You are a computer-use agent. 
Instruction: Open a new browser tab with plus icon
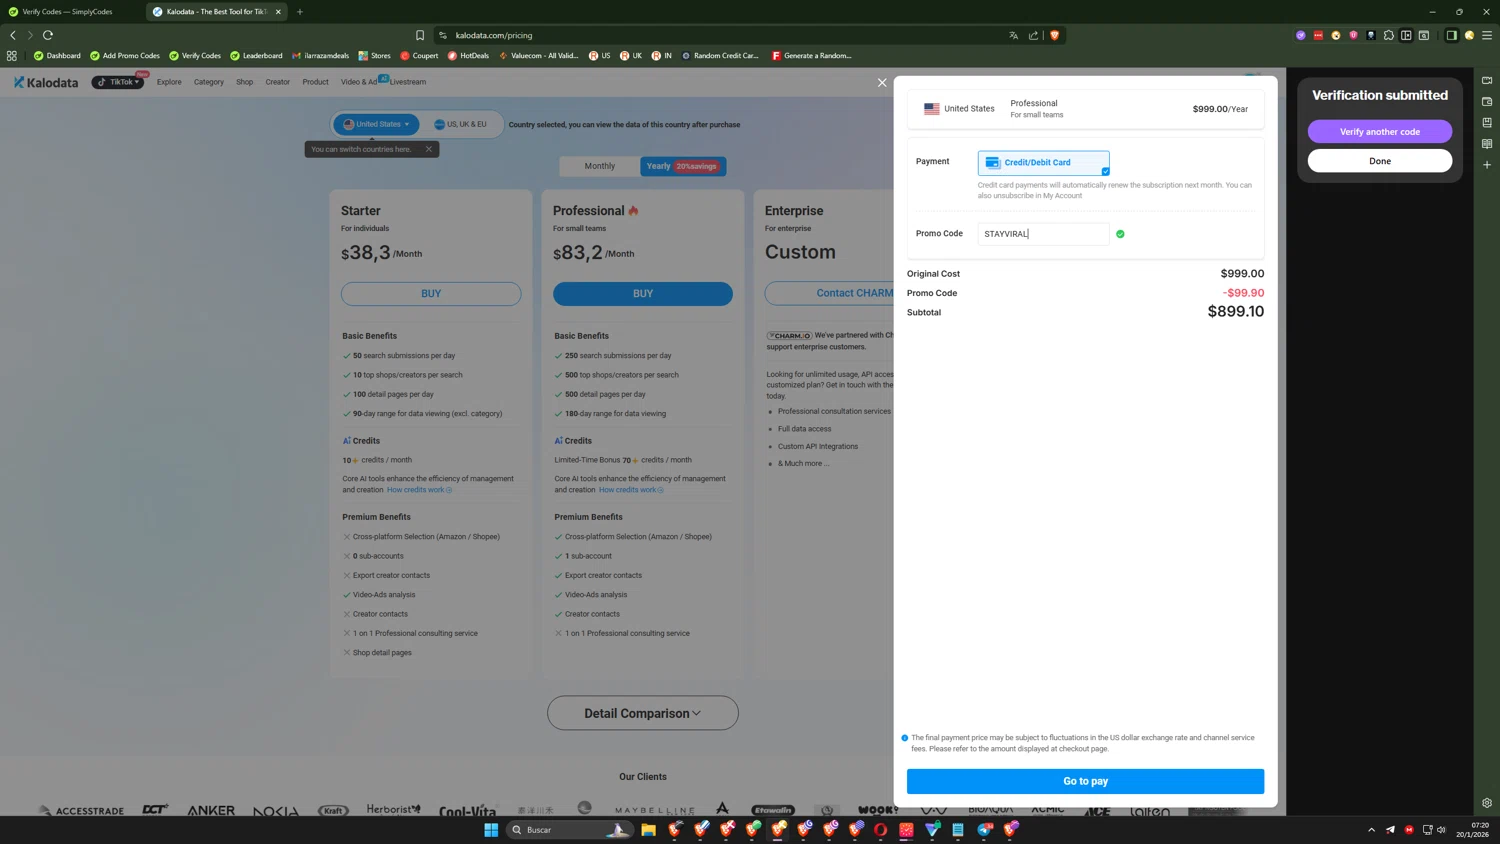point(300,12)
